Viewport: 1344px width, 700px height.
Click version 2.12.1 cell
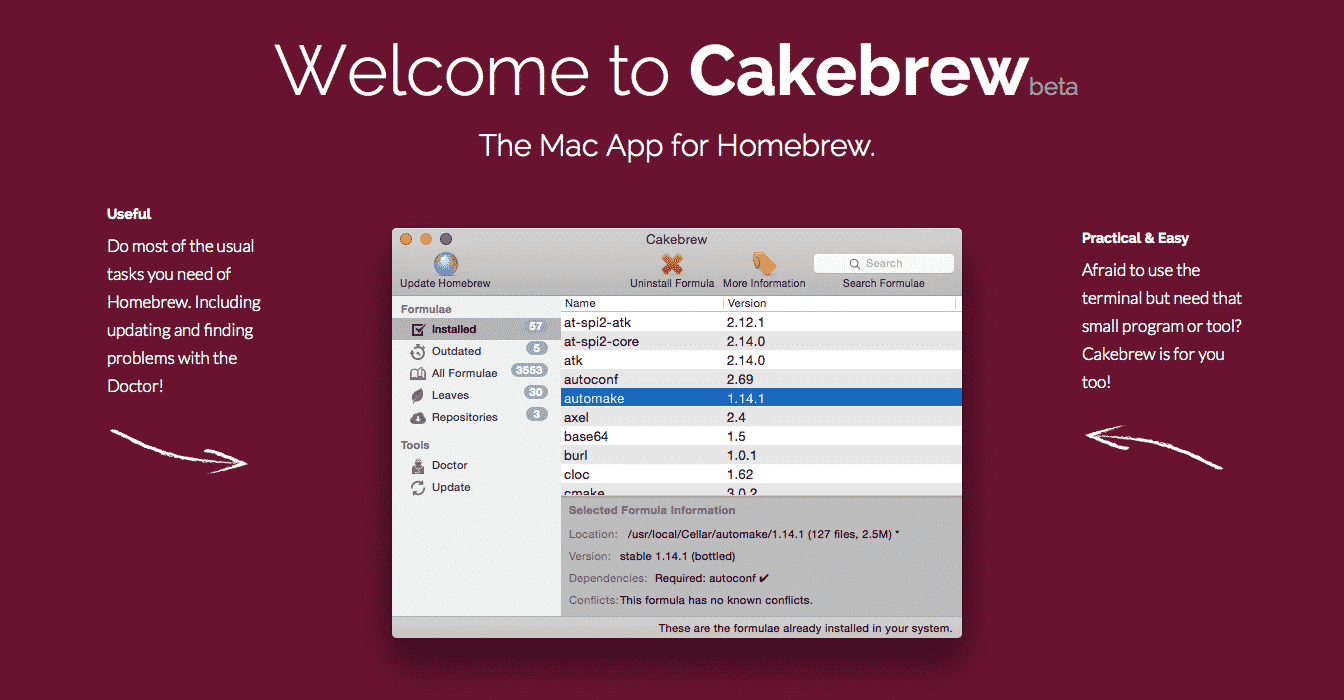[x=745, y=323]
